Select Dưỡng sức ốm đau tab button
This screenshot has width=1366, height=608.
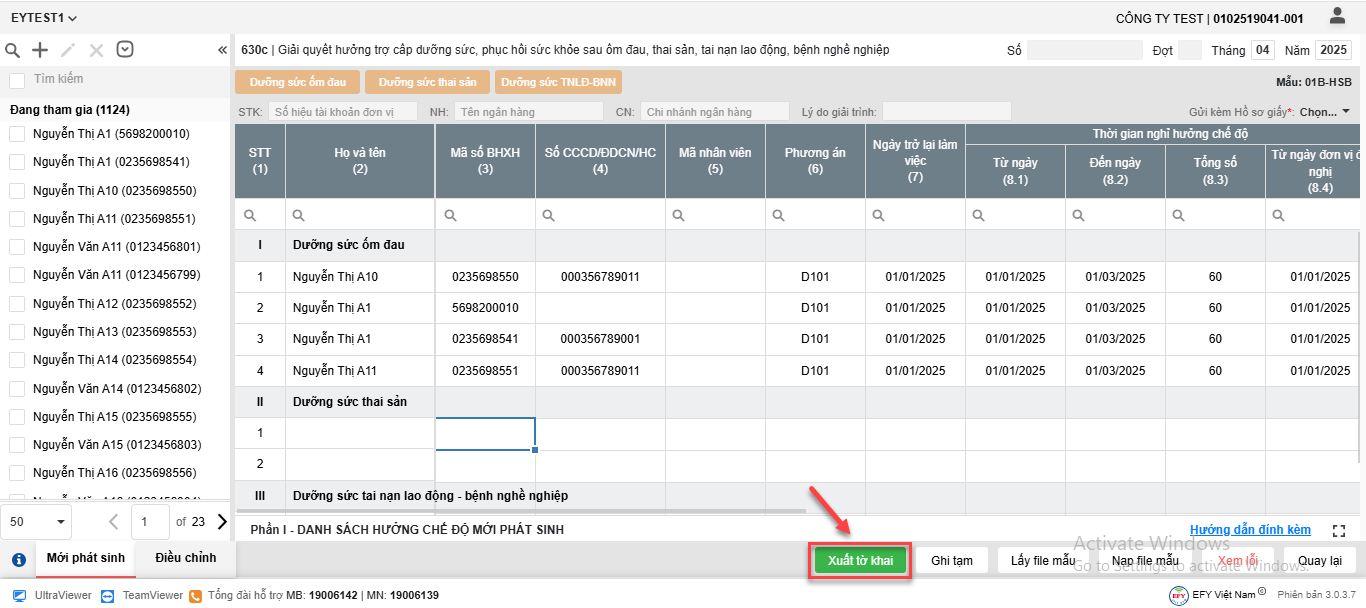(297, 82)
